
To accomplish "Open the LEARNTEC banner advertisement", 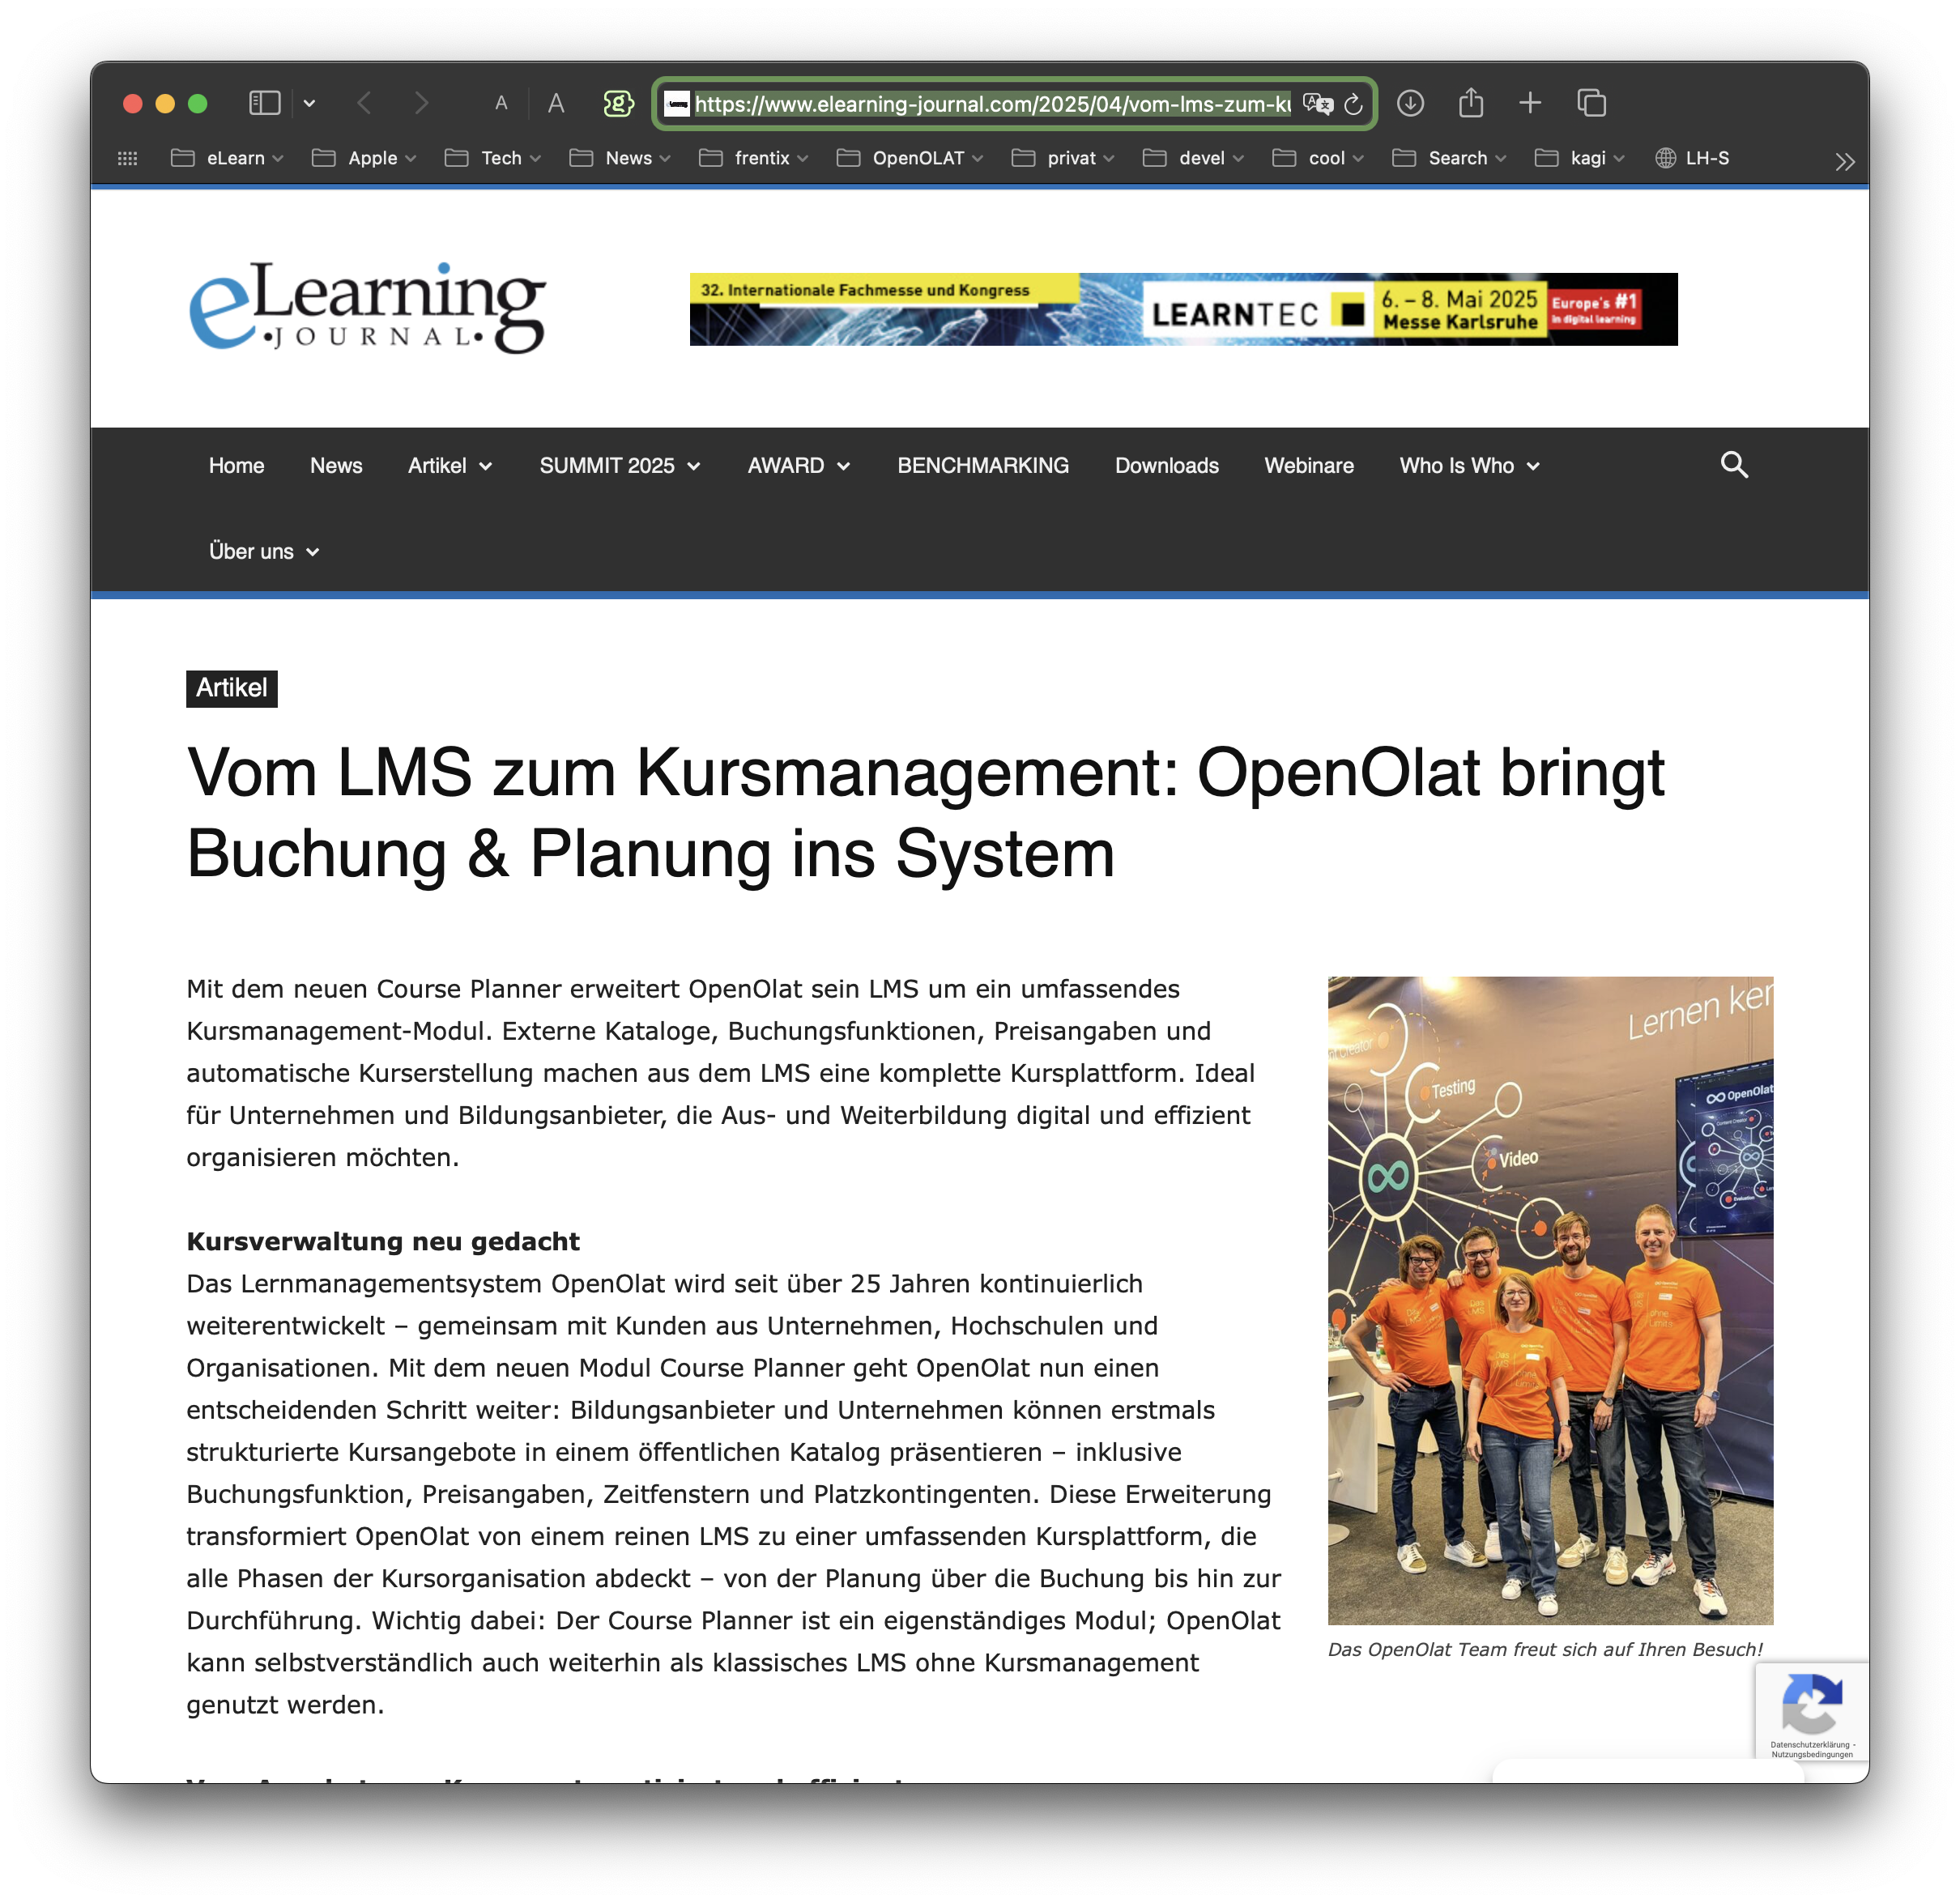I will (1183, 309).
